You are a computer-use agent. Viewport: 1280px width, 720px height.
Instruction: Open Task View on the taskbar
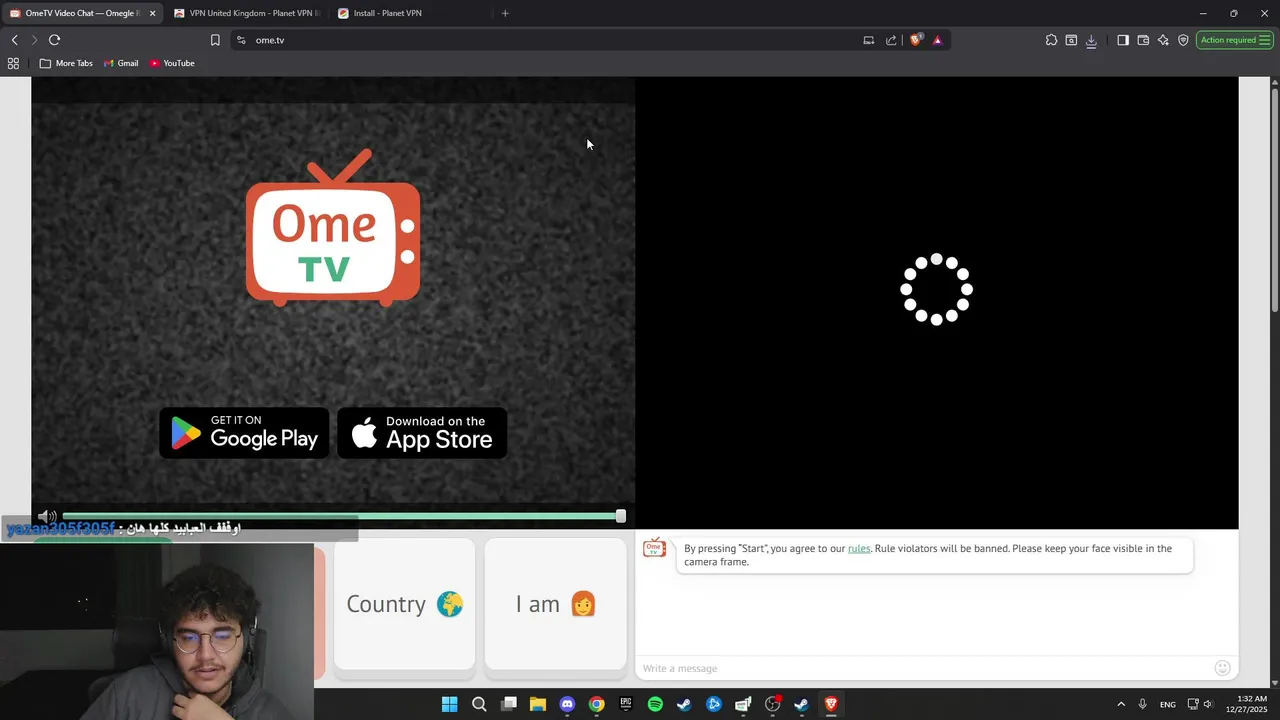509,704
